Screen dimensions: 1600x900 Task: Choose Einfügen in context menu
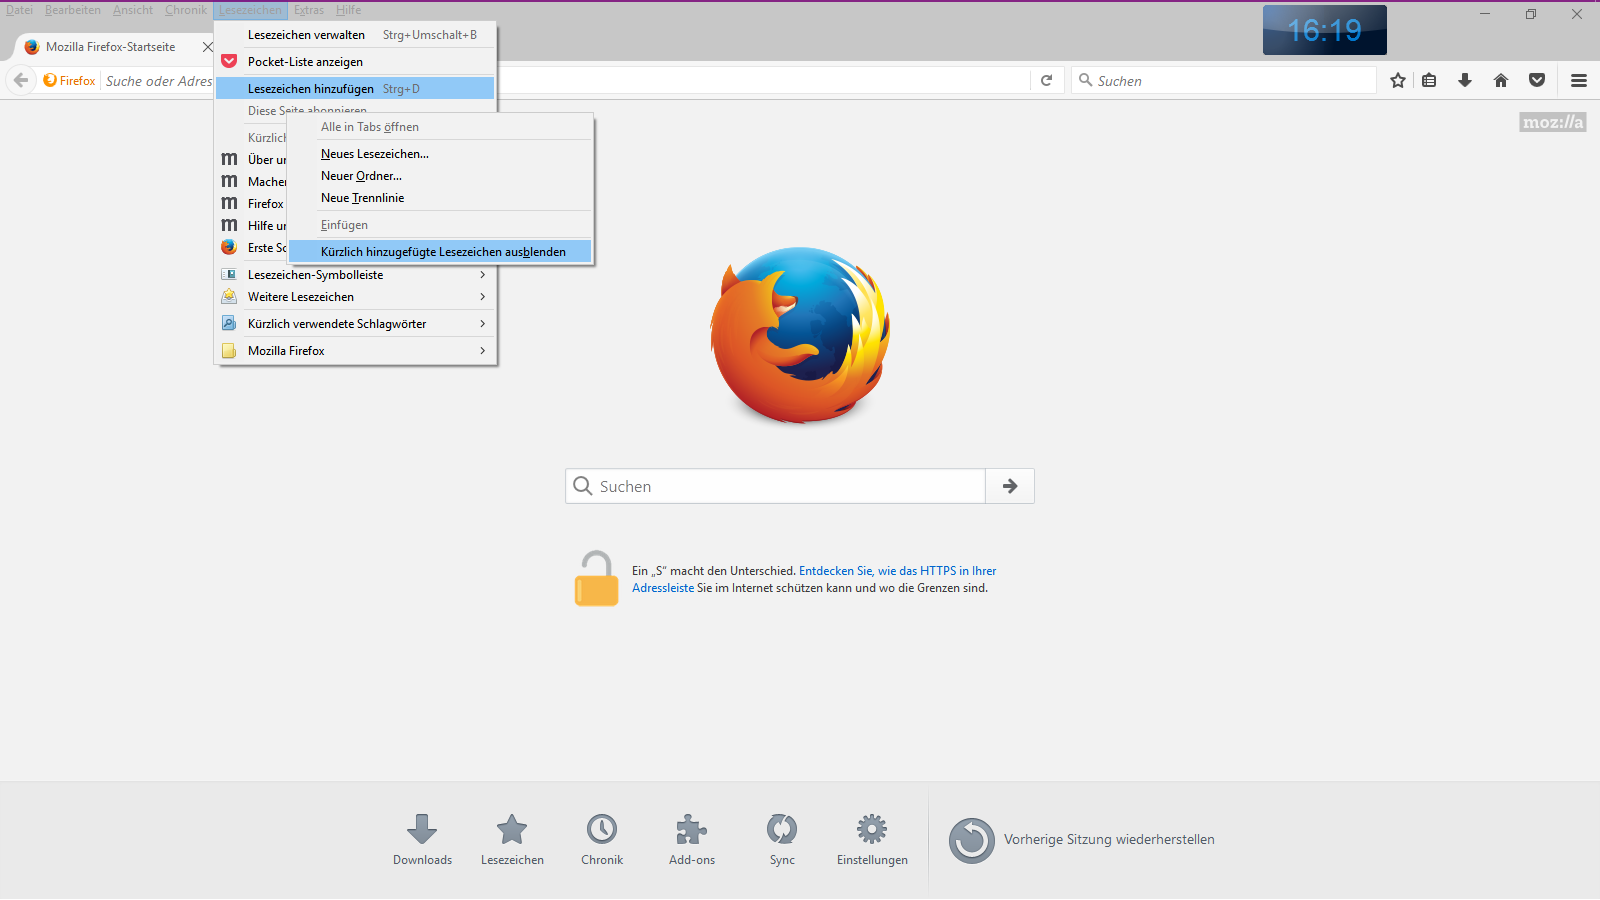click(x=440, y=225)
